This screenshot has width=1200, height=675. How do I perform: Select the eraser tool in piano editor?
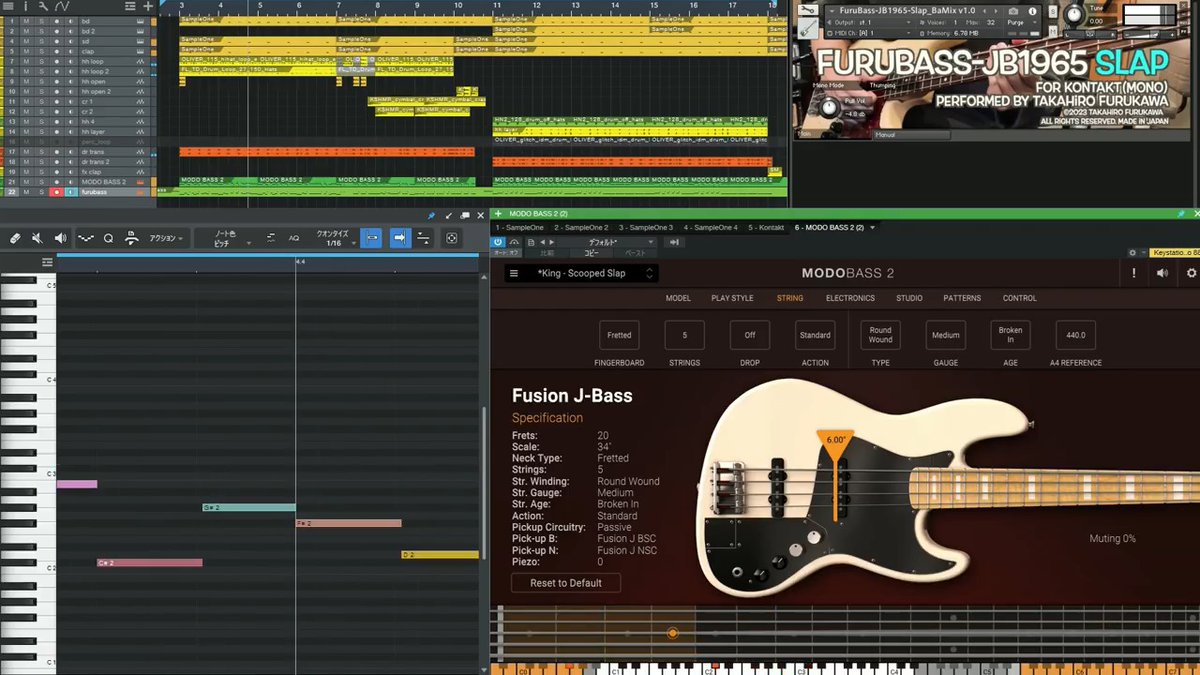pyautogui.click(x=14, y=238)
